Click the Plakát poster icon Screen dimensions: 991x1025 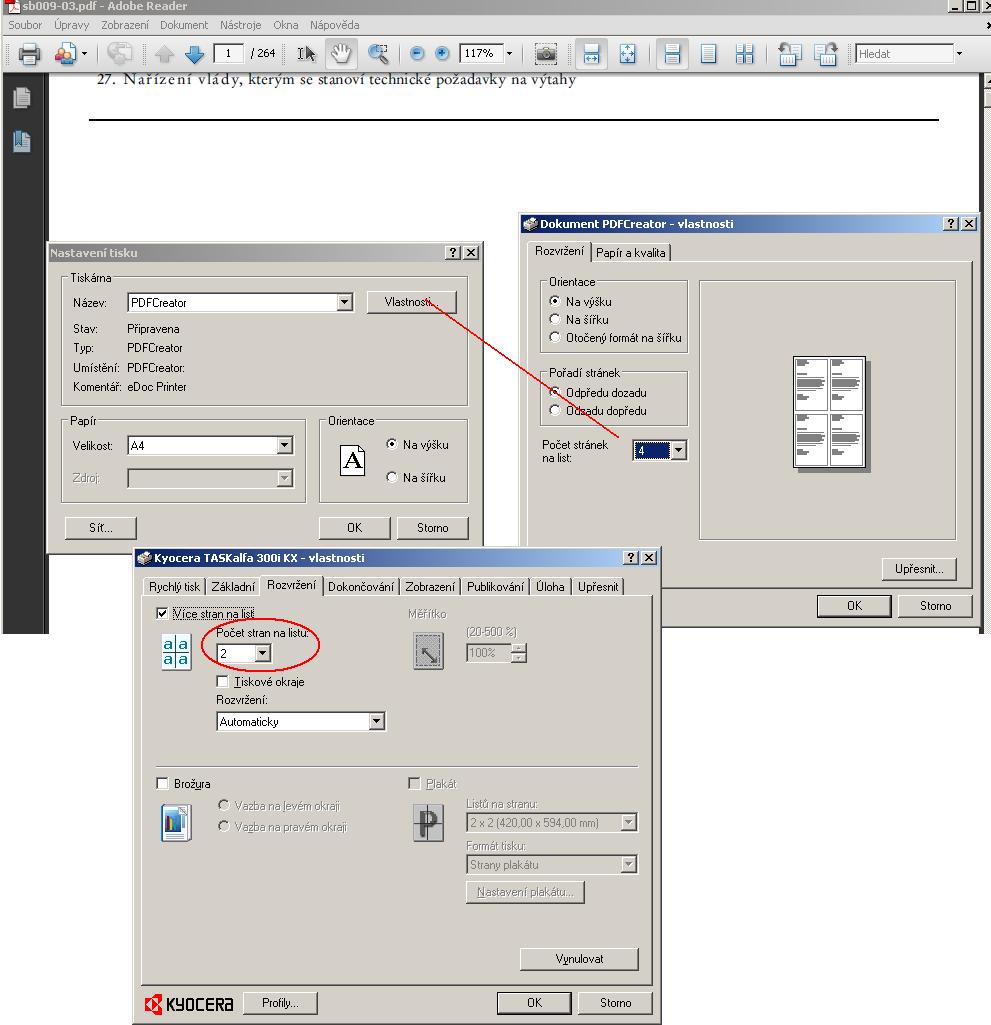[x=428, y=822]
